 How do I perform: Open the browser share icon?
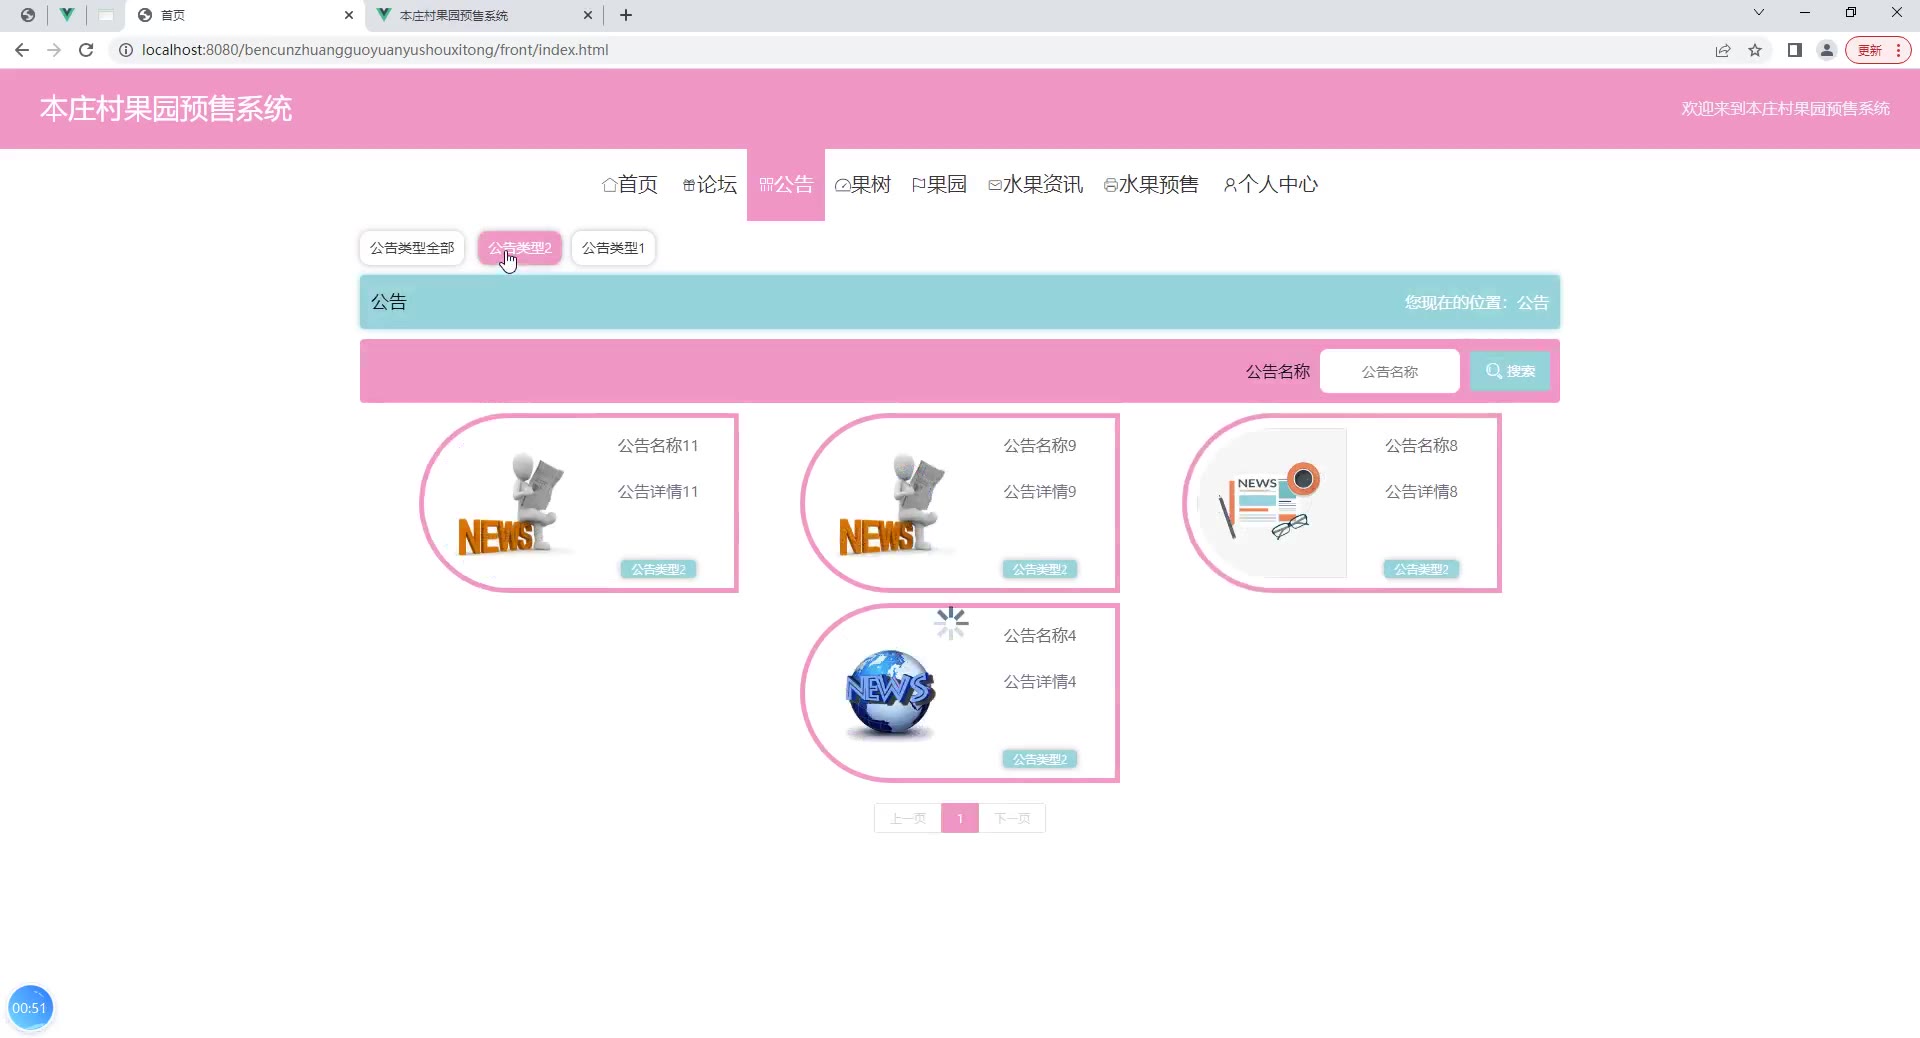point(1723,50)
